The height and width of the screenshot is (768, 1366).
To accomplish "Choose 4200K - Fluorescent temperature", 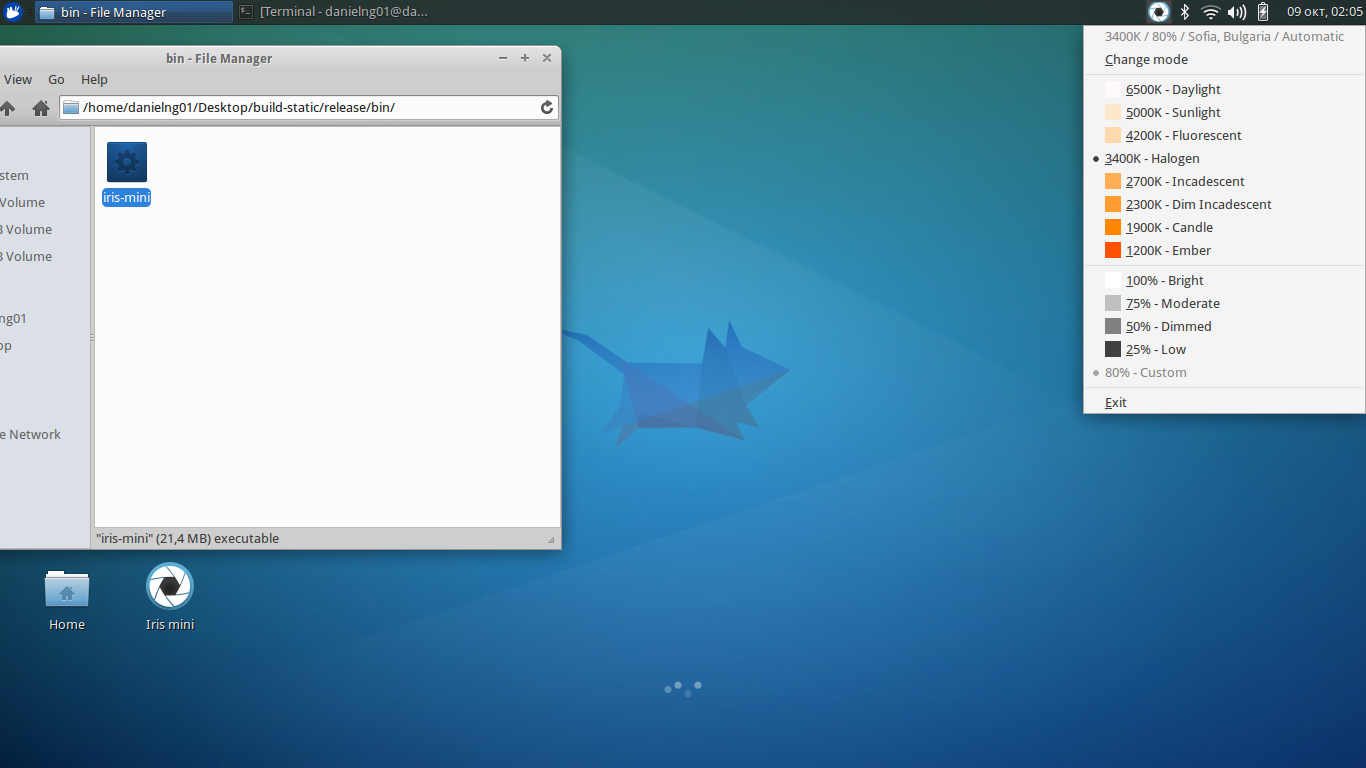I will coord(1224,135).
